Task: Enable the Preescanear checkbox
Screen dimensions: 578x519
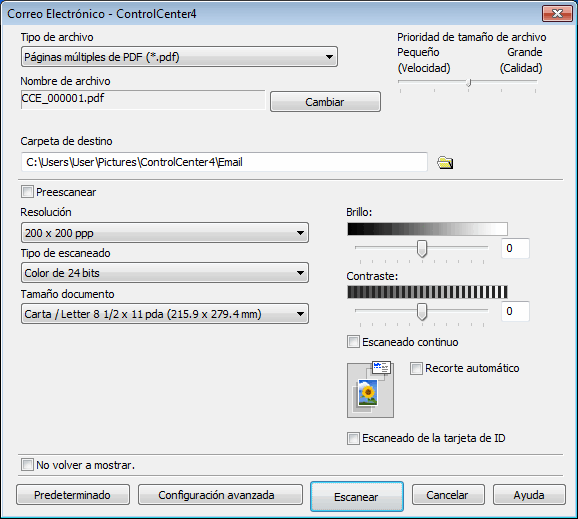Action: [x=27, y=192]
